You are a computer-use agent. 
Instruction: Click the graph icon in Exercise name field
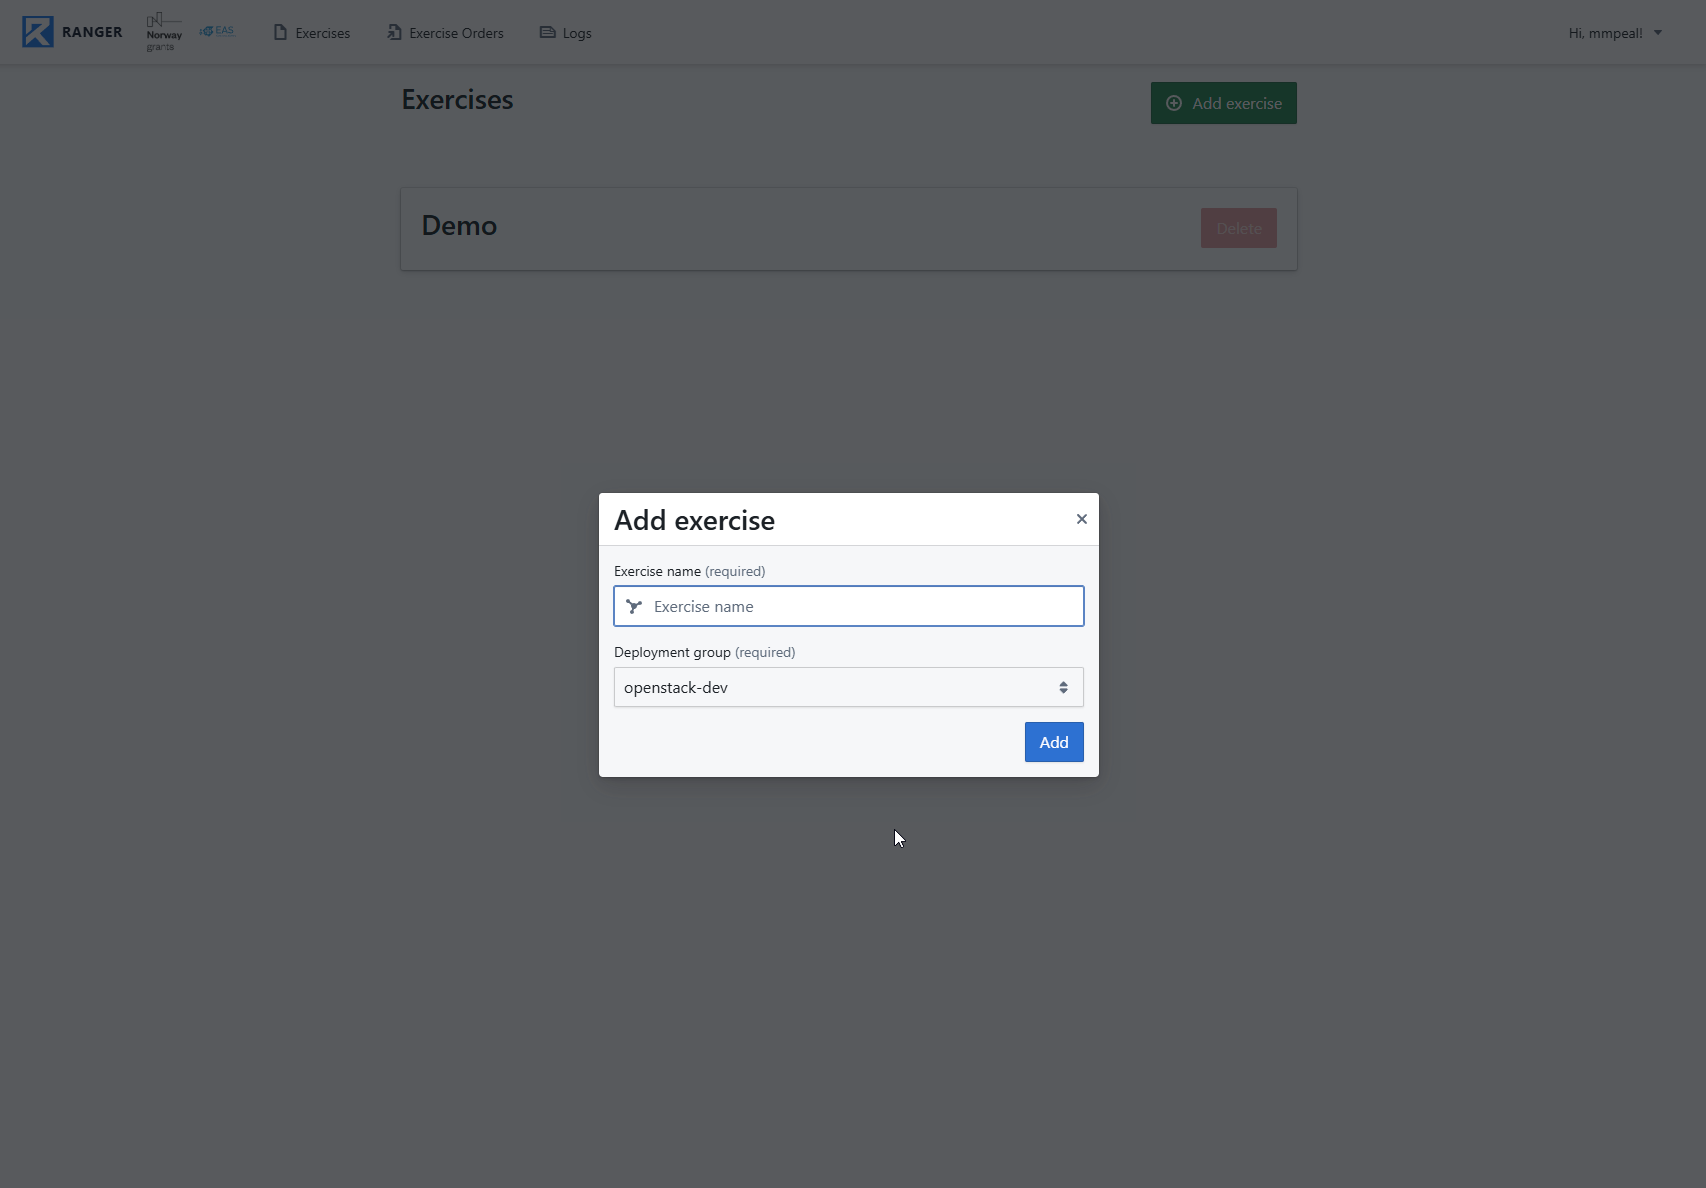click(634, 606)
